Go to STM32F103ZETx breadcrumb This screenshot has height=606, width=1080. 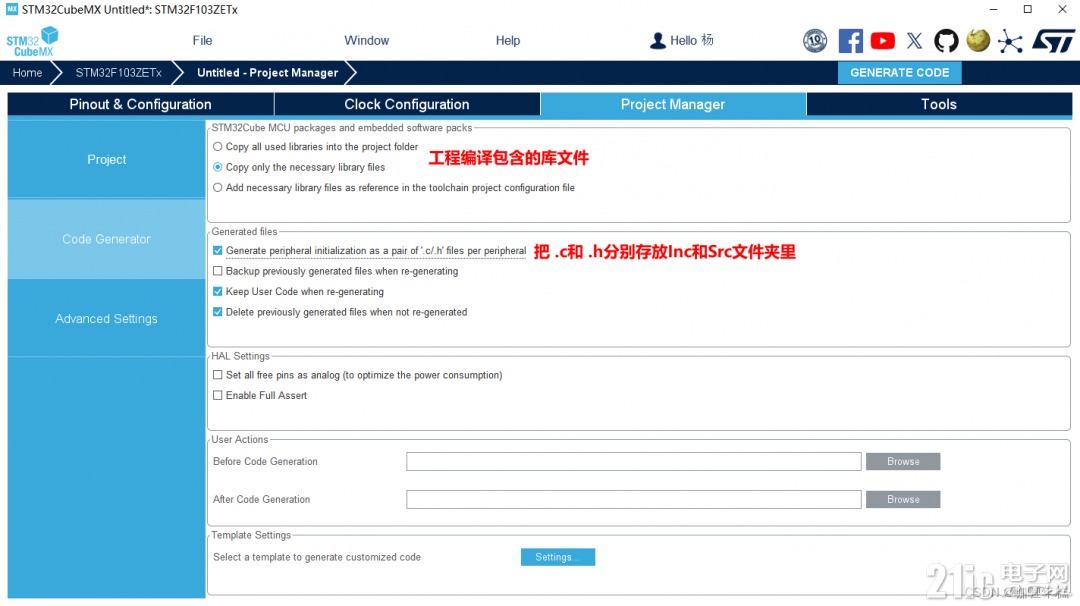(118, 72)
